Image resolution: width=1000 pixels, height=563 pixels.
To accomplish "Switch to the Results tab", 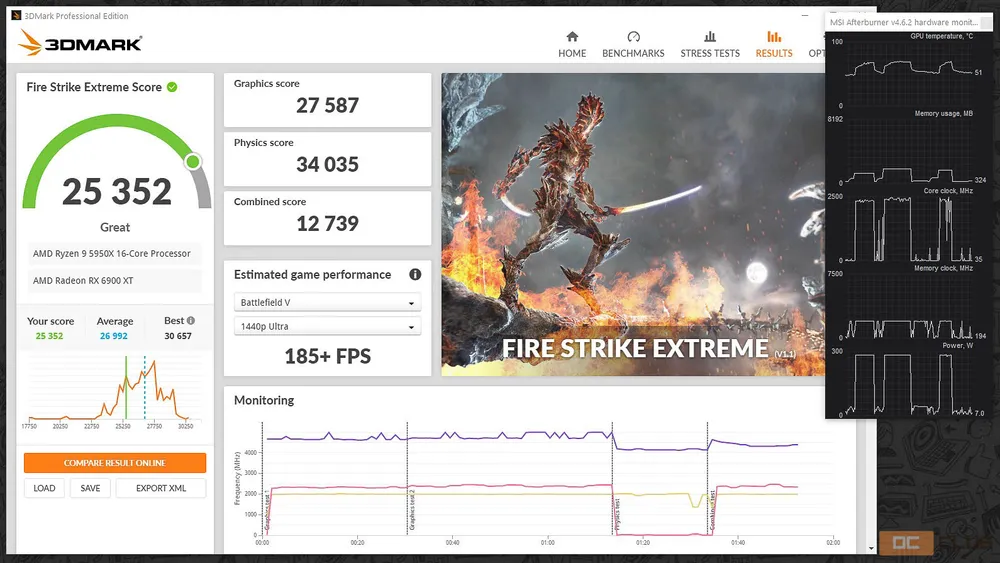I will (773, 44).
